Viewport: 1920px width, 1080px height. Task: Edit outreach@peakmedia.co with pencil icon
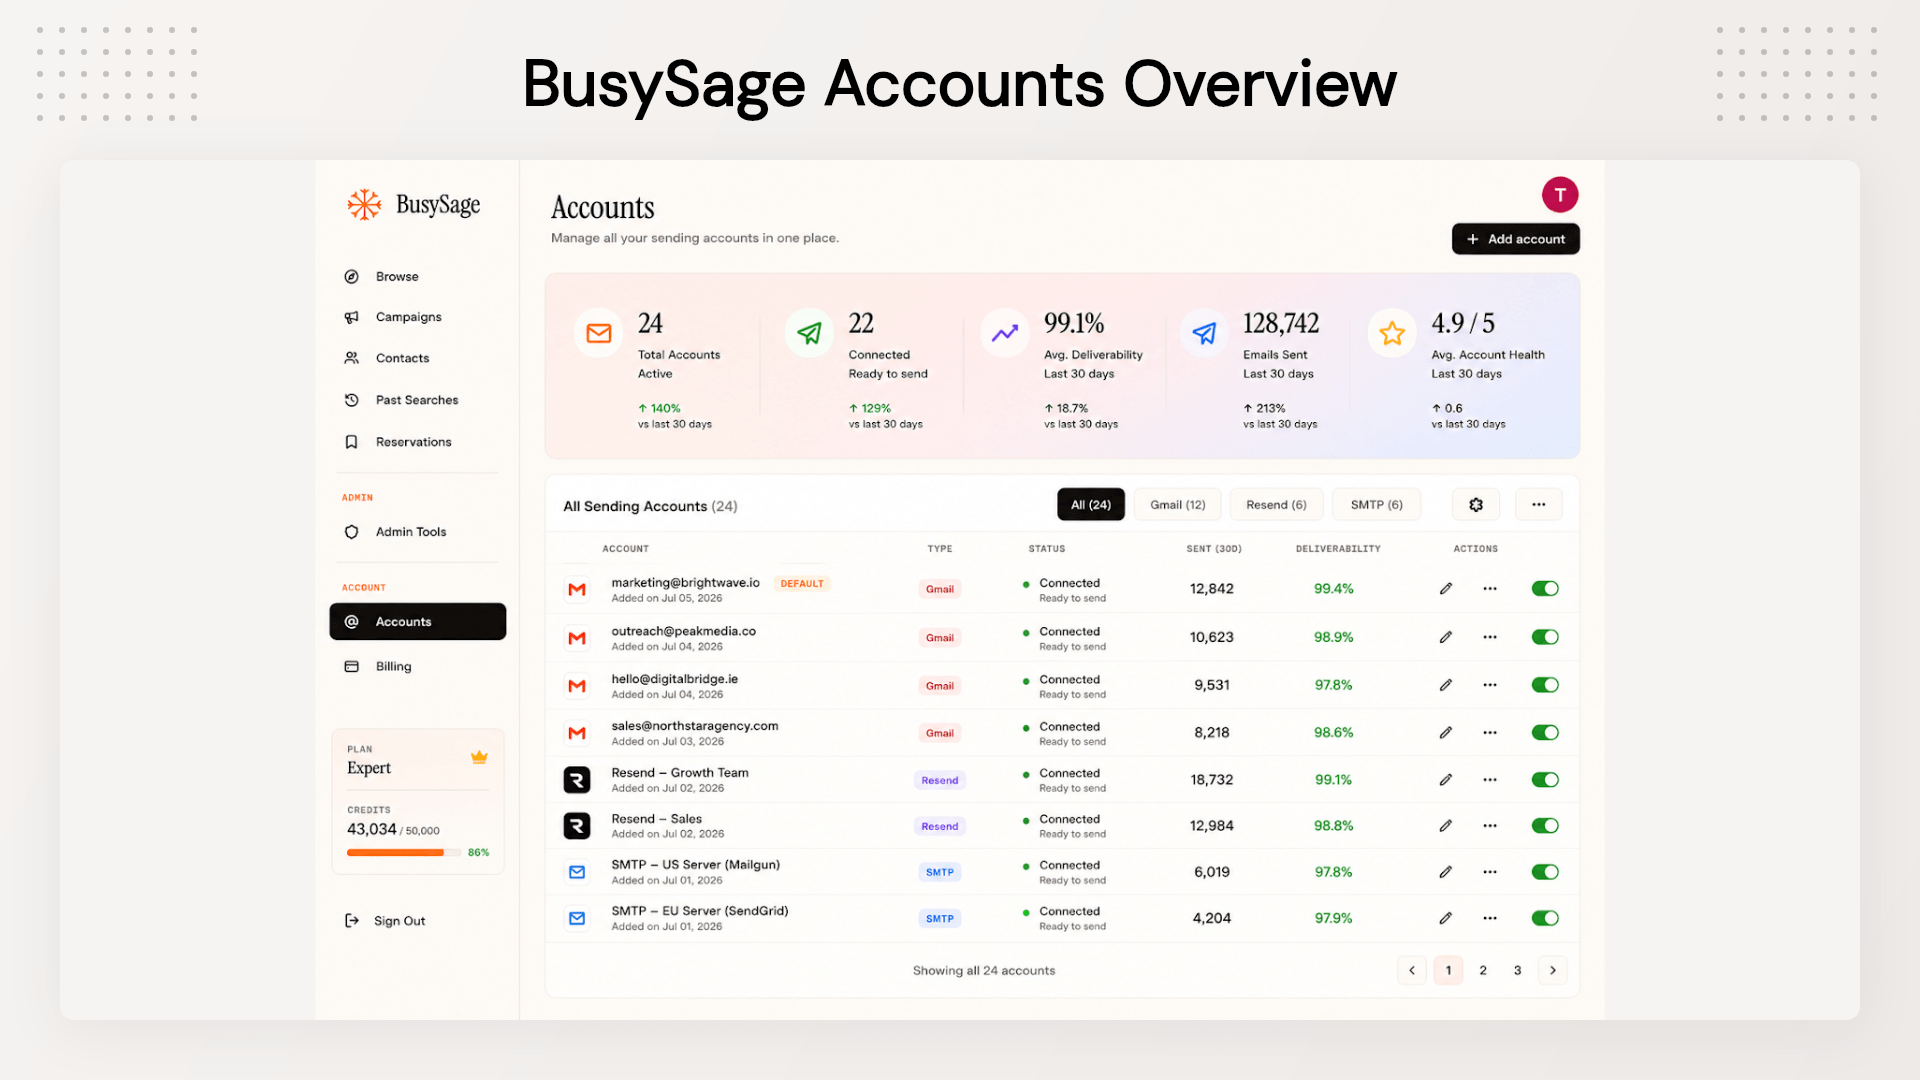[1446, 637]
